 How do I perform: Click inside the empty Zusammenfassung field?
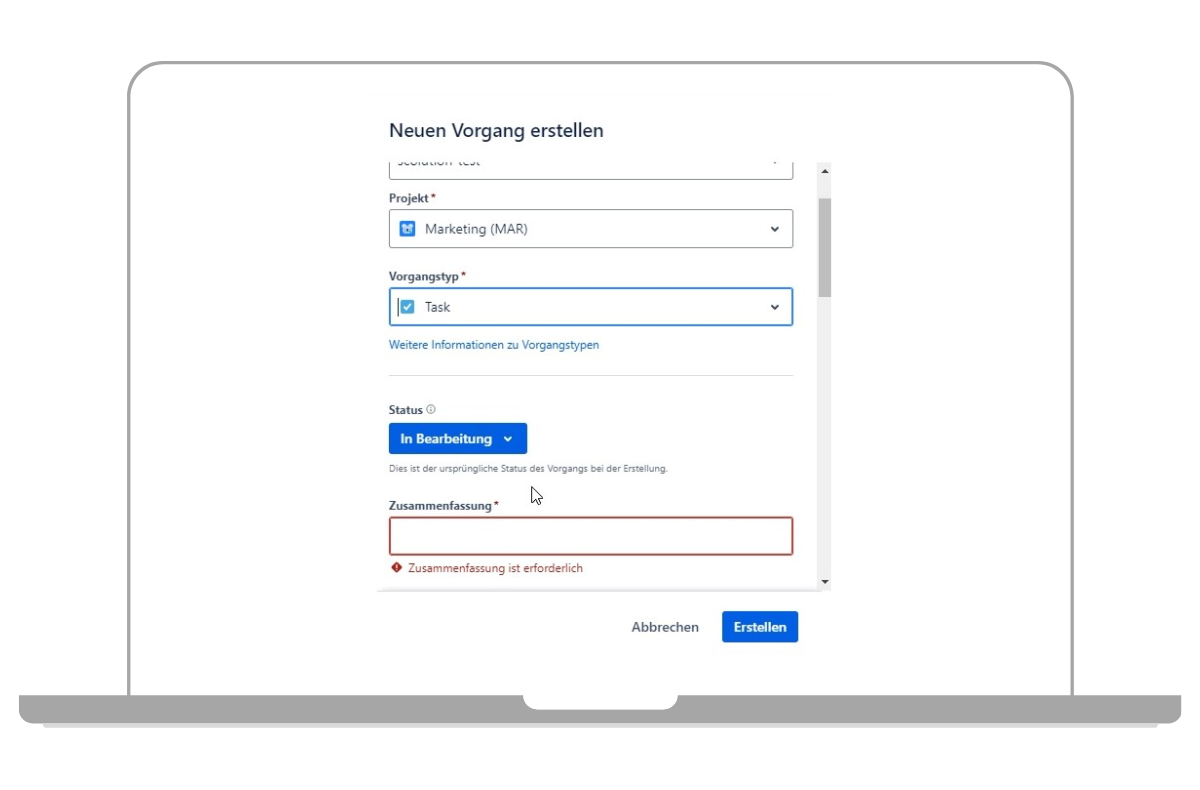tap(590, 536)
